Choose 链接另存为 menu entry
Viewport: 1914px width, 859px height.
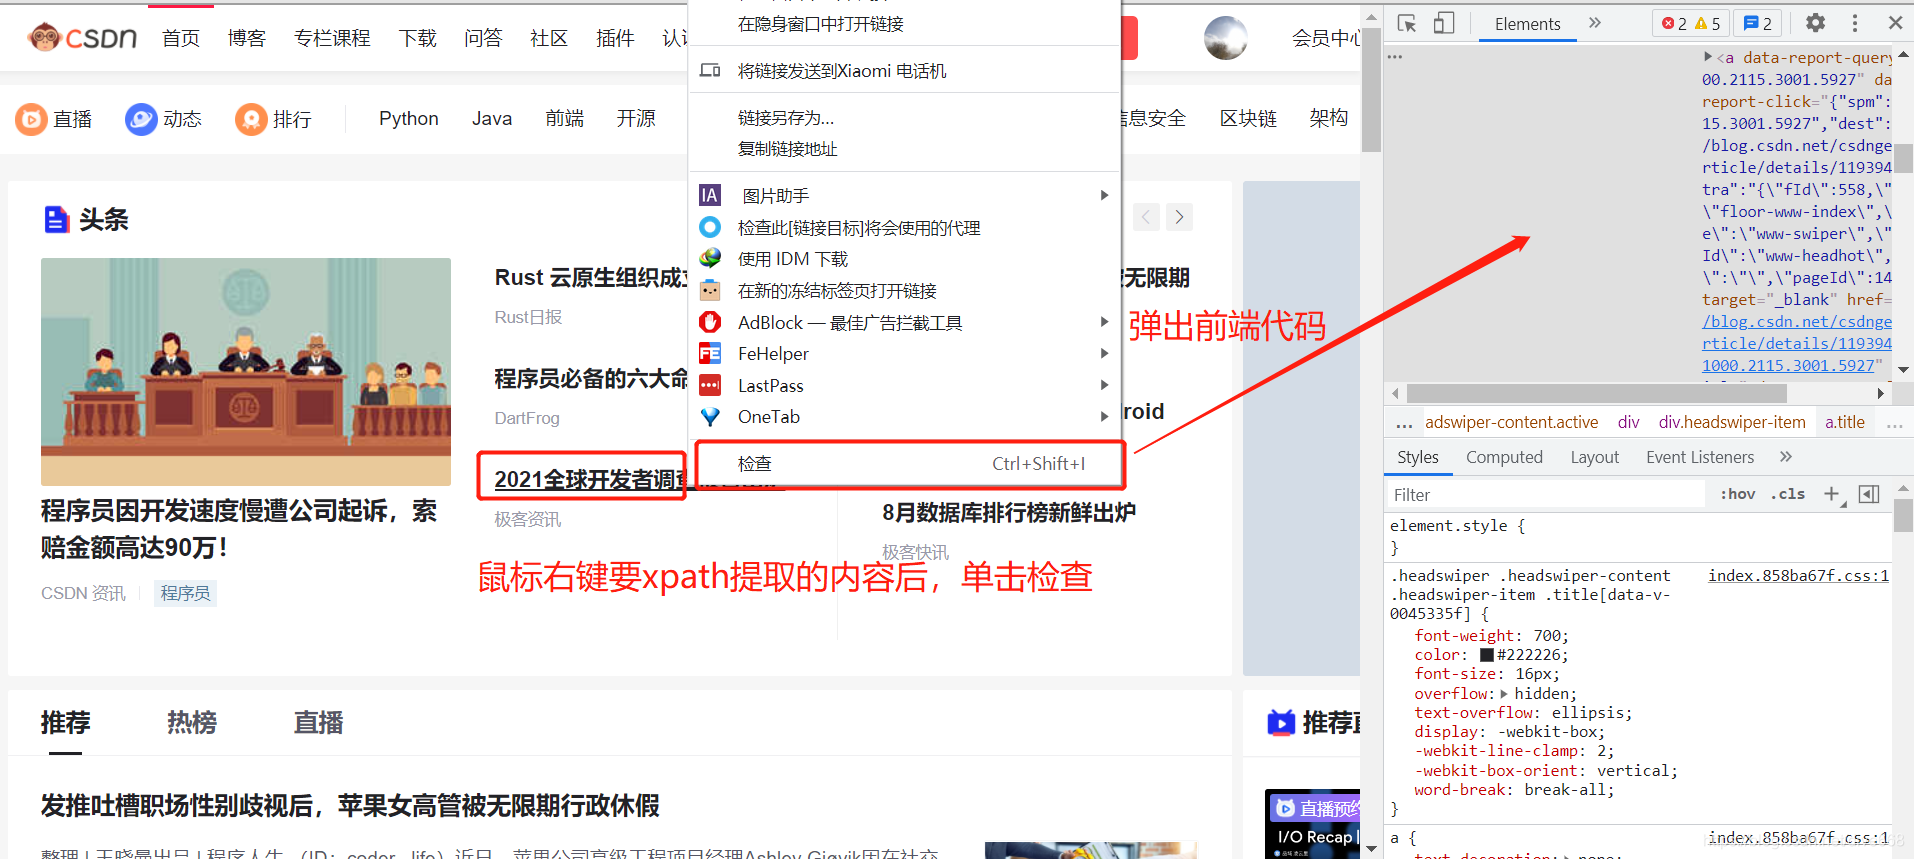click(786, 118)
